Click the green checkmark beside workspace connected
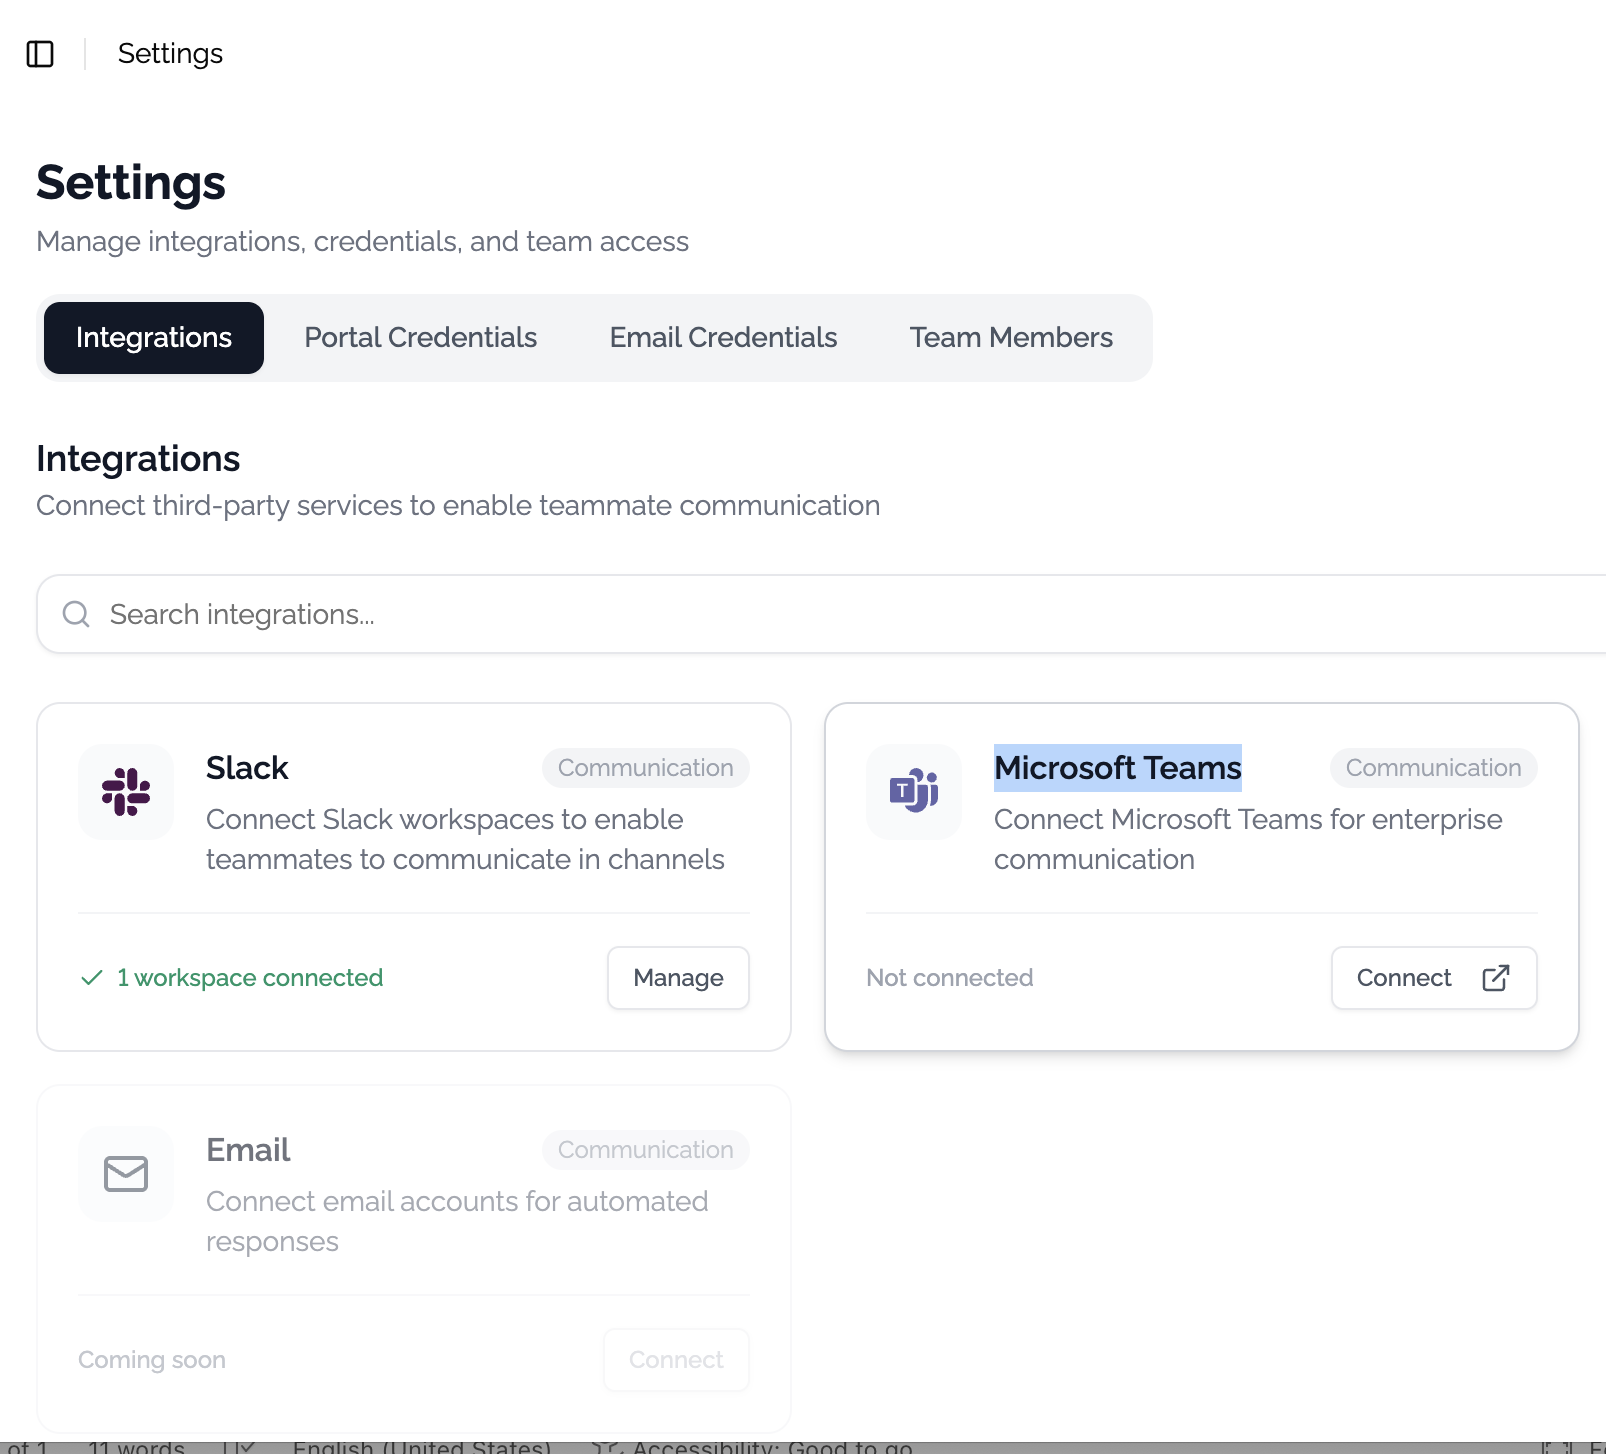This screenshot has width=1606, height=1454. tap(90, 977)
